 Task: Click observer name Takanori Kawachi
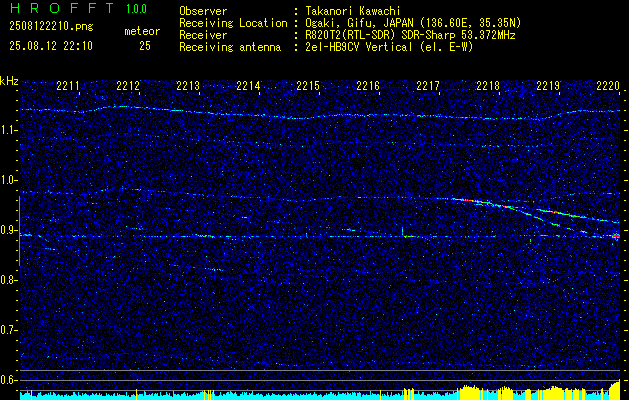tap(351, 12)
